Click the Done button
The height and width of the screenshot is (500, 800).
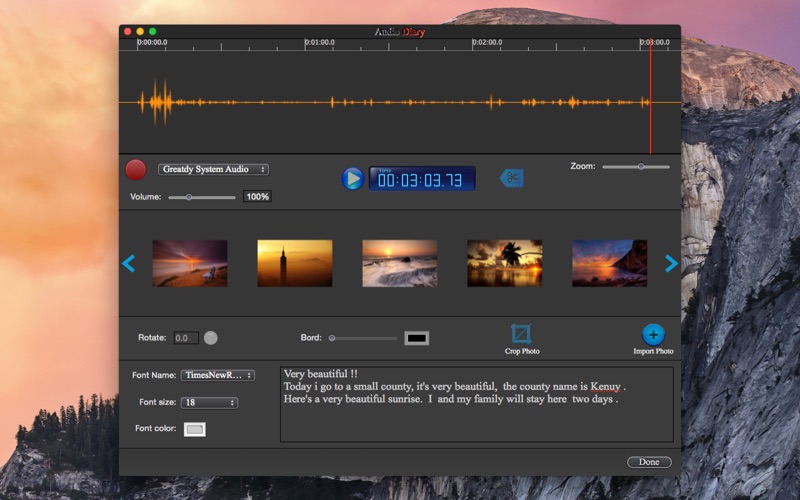649,462
